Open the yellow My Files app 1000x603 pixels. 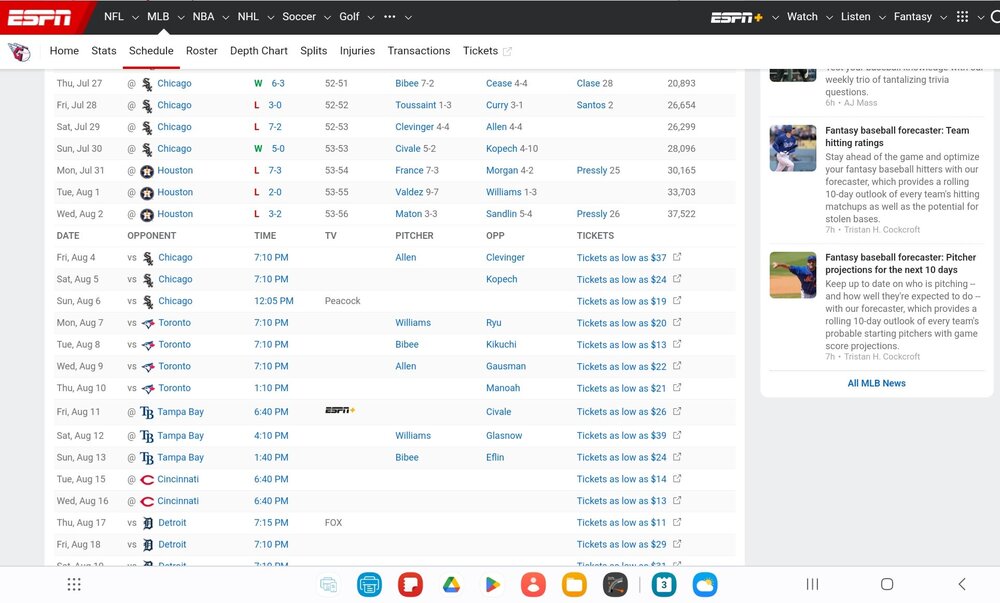click(x=574, y=584)
